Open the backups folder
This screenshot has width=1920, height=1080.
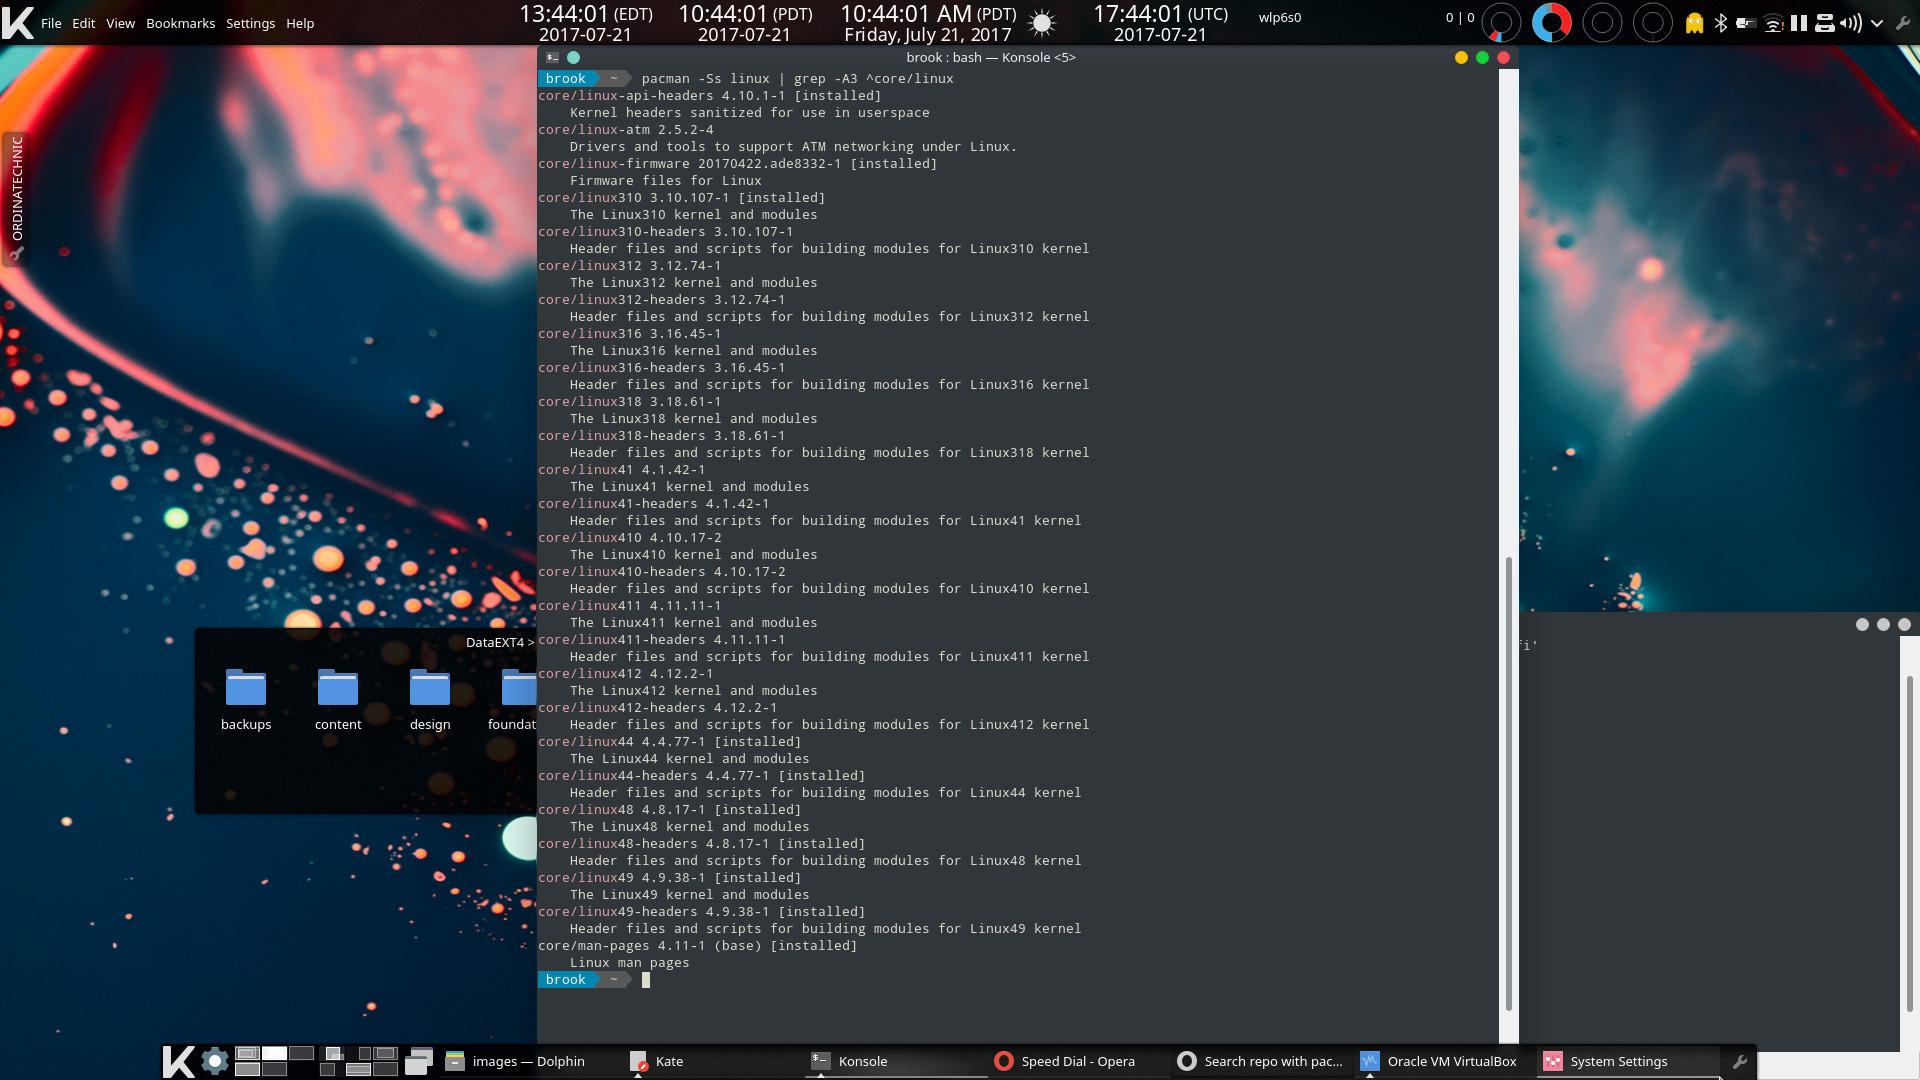(x=246, y=699)
